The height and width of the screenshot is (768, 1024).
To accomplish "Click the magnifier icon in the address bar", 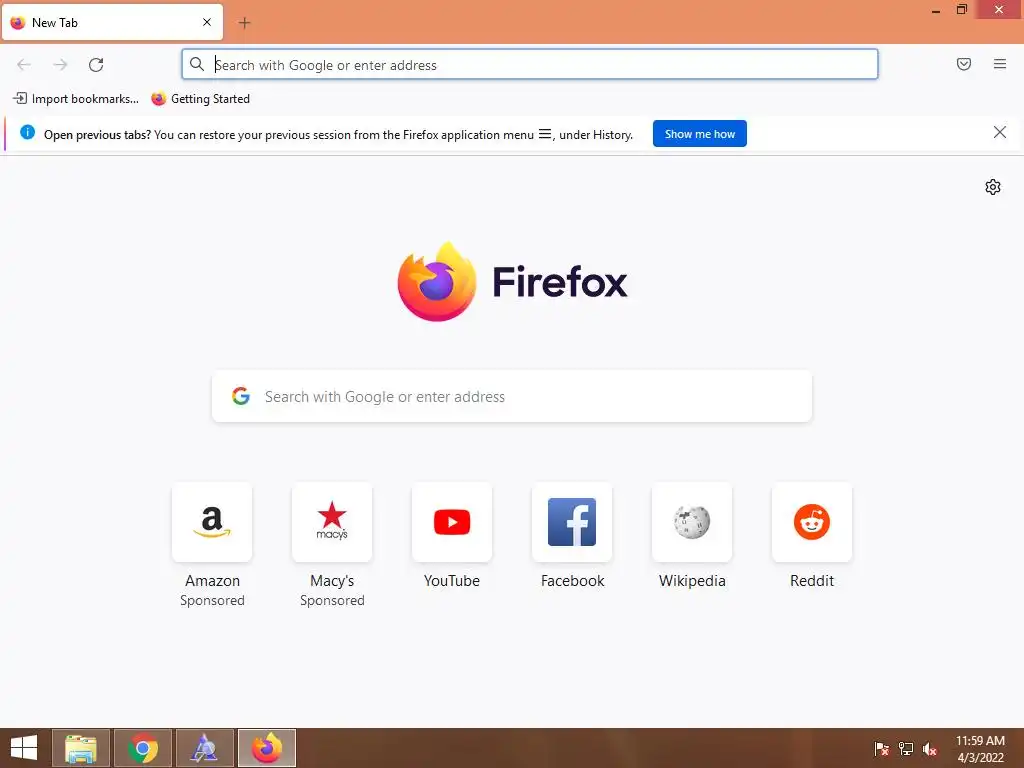I will [x=197, y=64].
